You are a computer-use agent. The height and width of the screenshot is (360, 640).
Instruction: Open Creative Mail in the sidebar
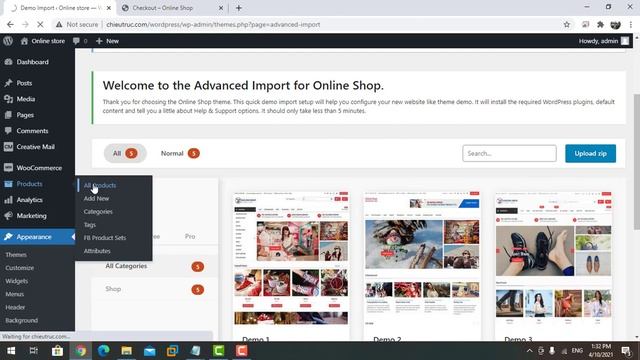[x=37, y=147]
